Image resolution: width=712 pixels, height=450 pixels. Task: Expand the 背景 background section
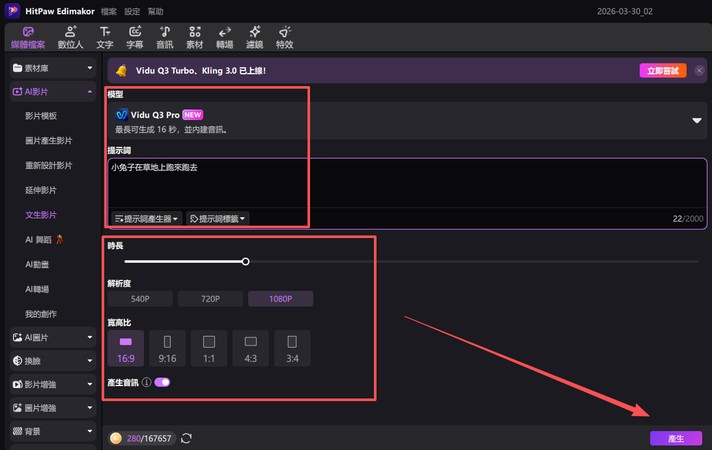(53, 431)
